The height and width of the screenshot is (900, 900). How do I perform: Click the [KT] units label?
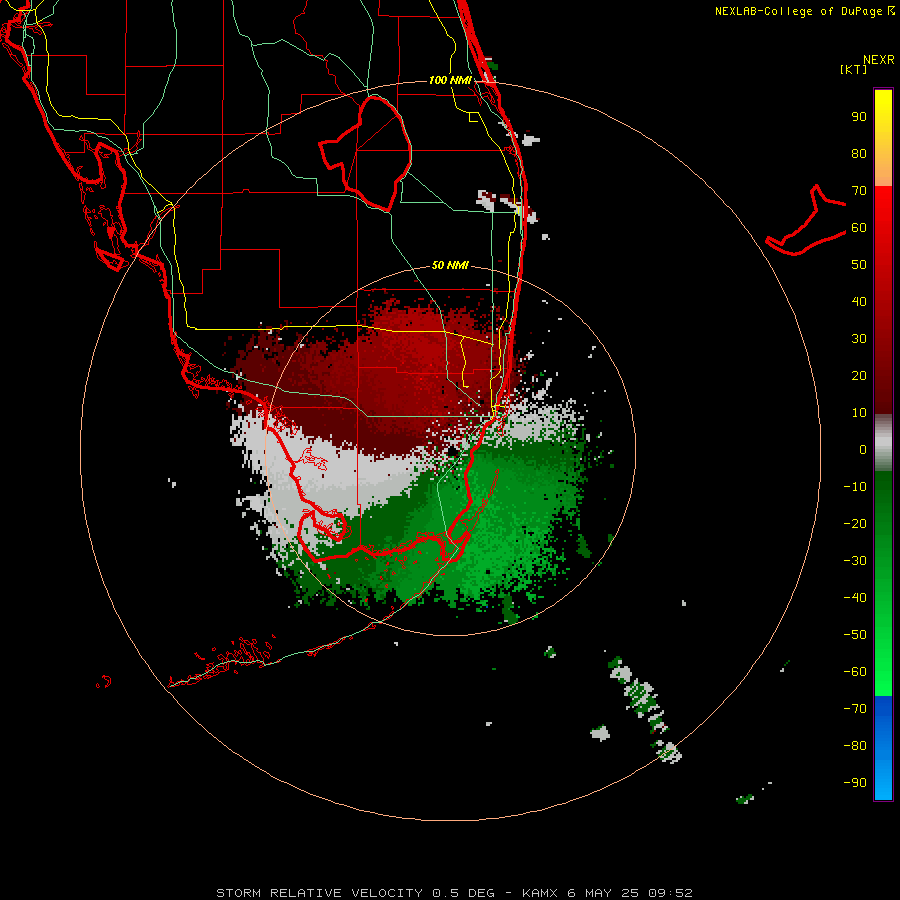coord(854,69)
